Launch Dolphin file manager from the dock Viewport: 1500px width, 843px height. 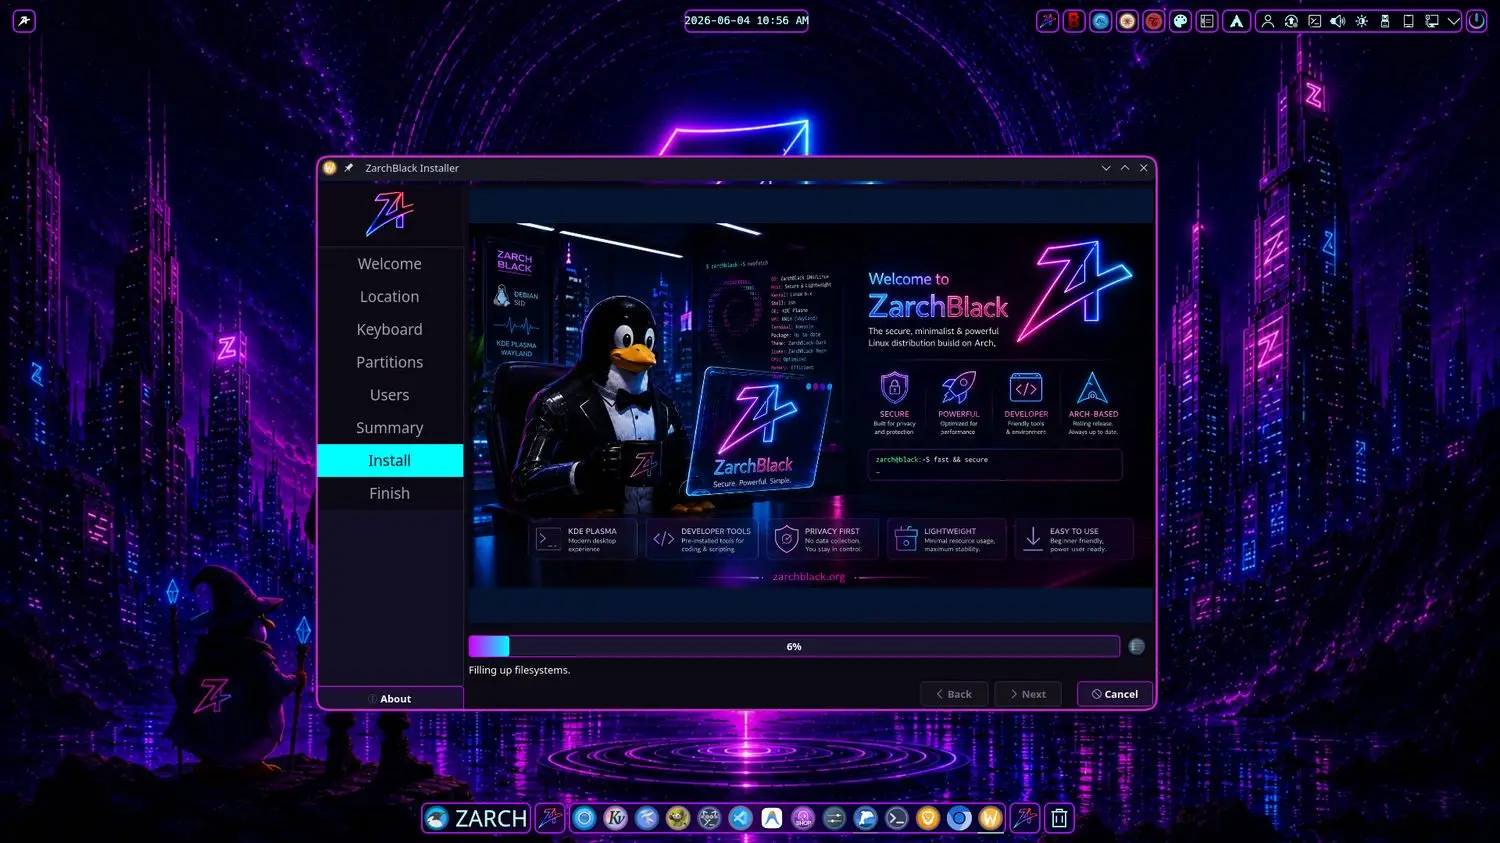click(866, 818)
